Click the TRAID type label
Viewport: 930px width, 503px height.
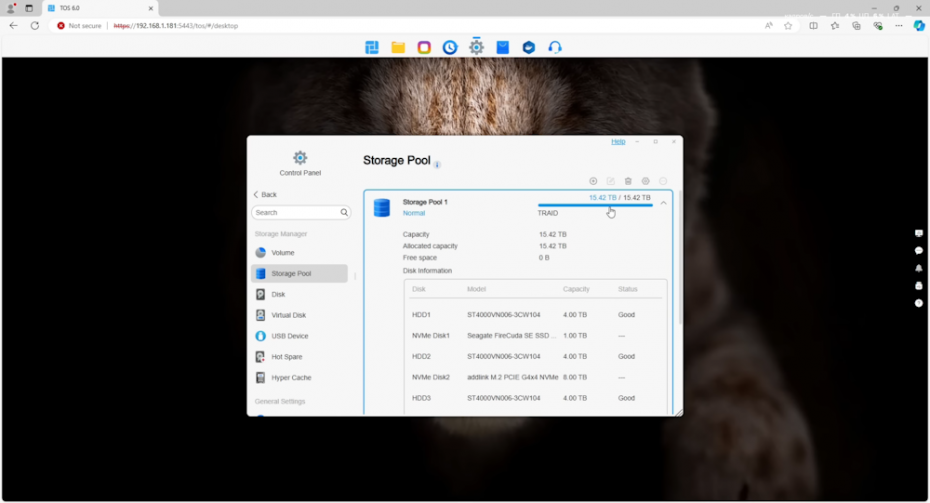pyautogui.click(x=547, y=213)
